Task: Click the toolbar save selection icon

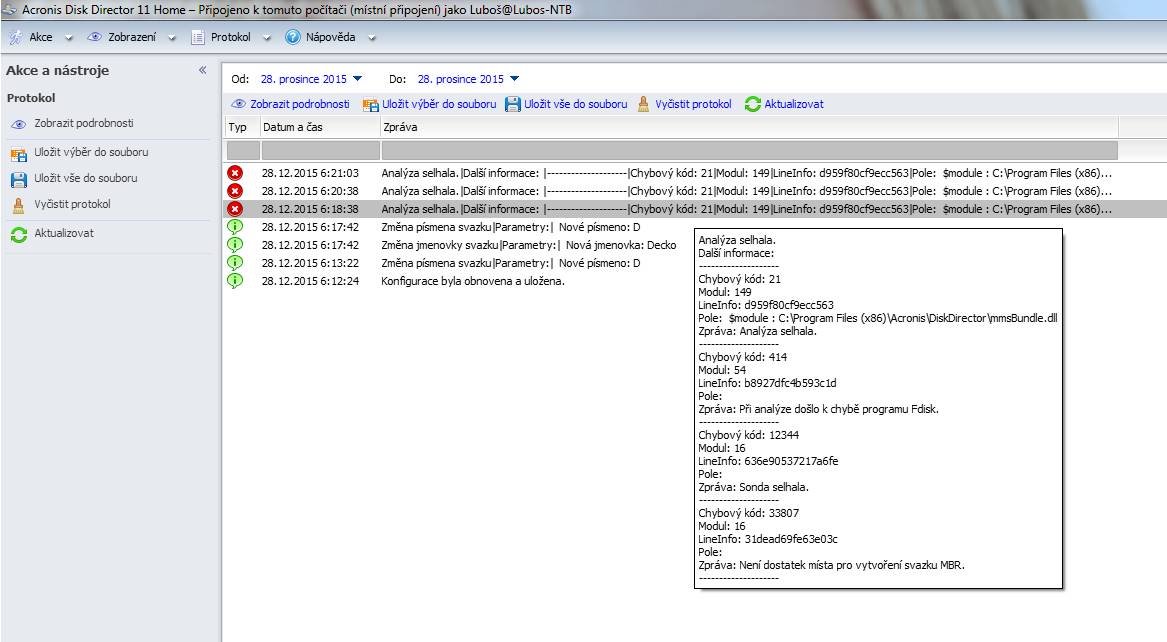Action: click(x=371, y=105)
